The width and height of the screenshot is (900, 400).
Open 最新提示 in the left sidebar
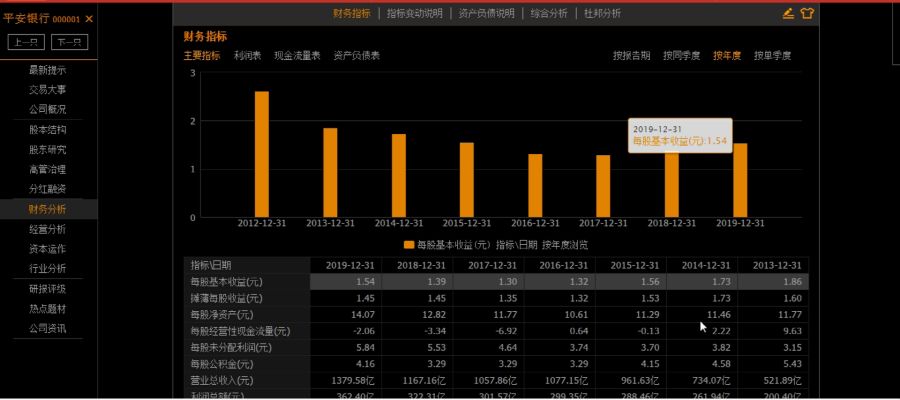tap(47, 70)
